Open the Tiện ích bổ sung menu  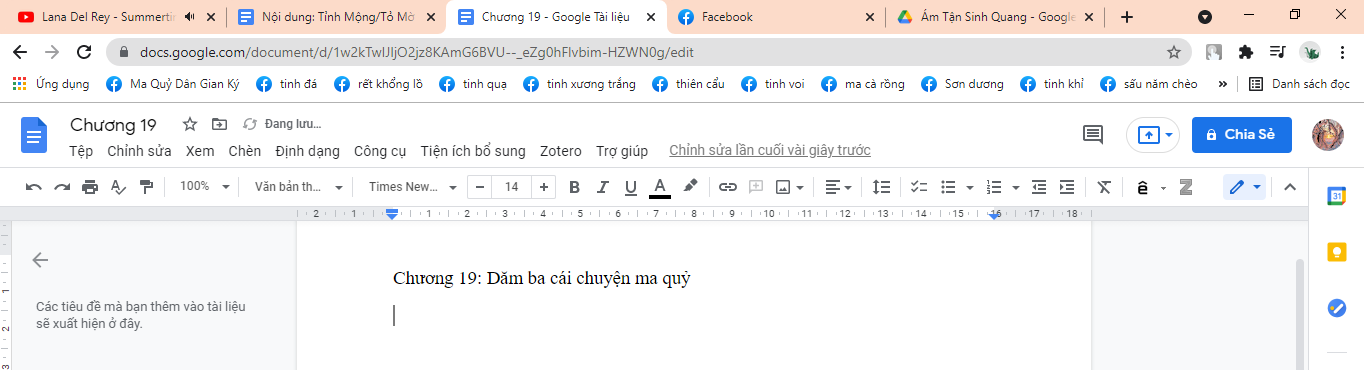click(473, 151)
